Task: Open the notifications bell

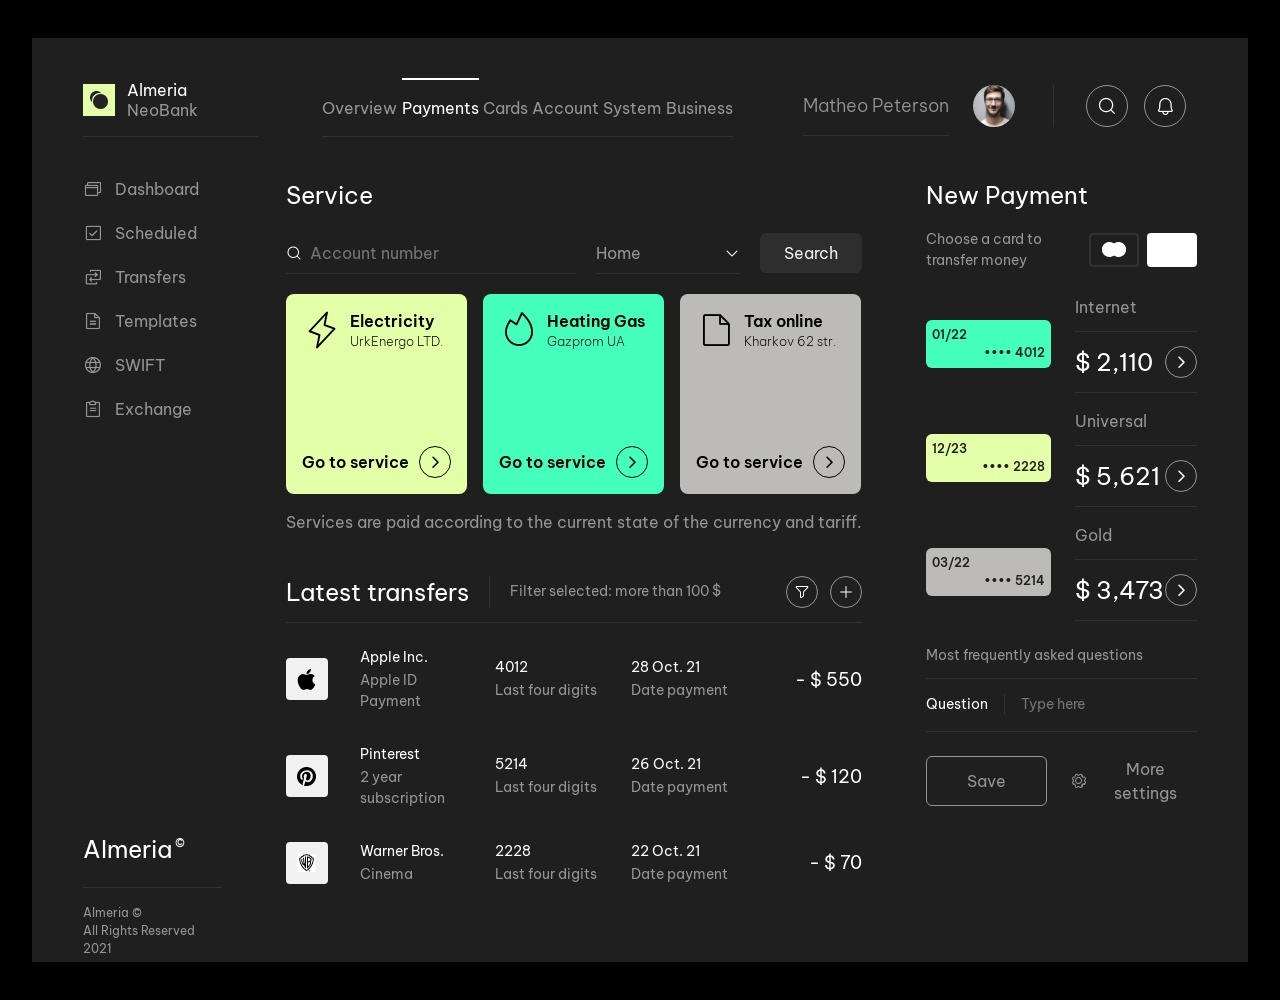Action: pos(1165,106)
